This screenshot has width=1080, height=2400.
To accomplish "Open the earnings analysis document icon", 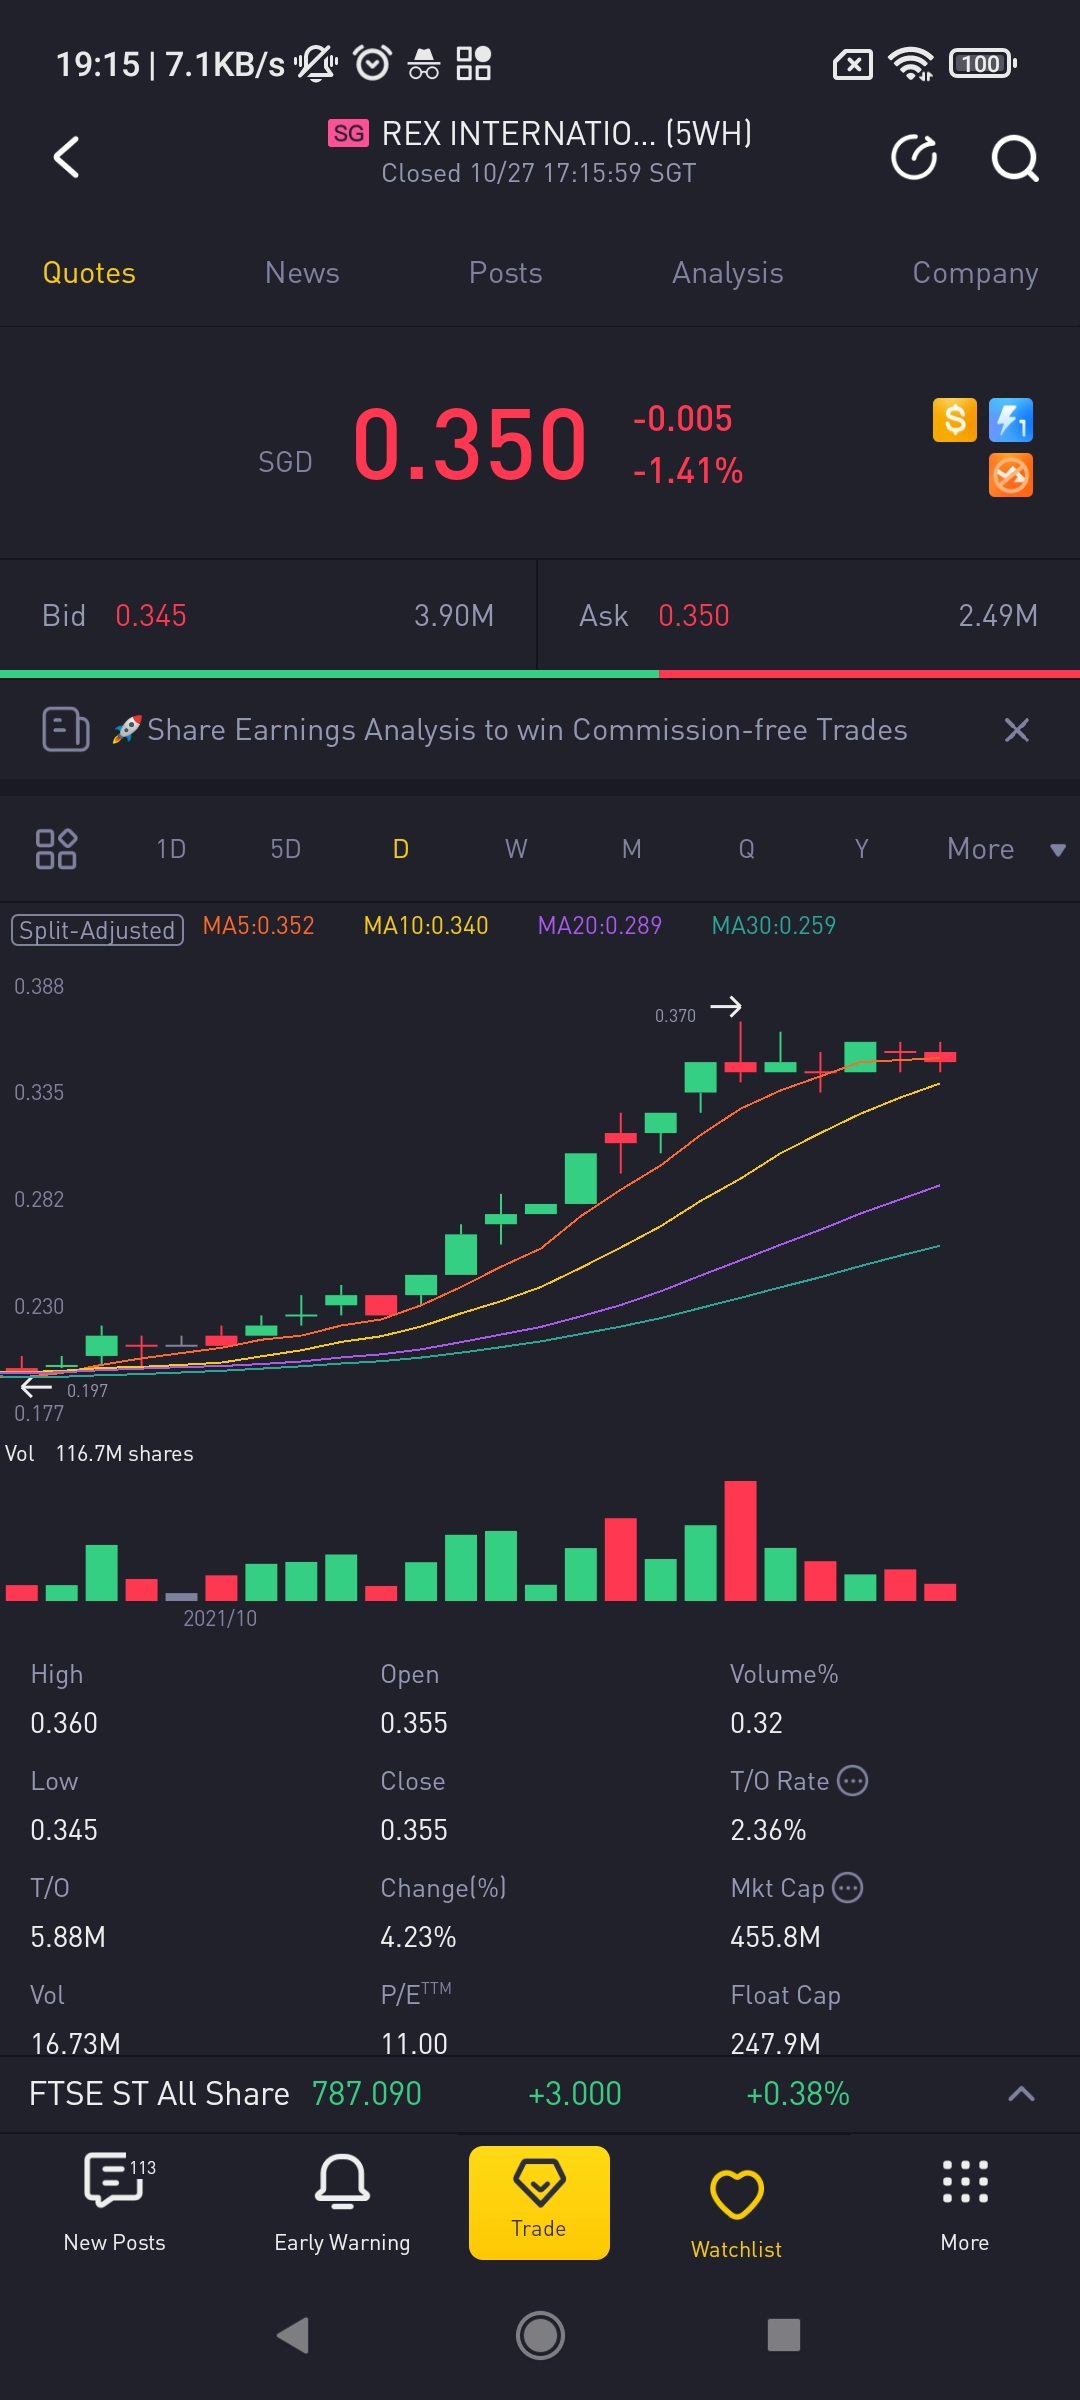I will click(66, 729).
